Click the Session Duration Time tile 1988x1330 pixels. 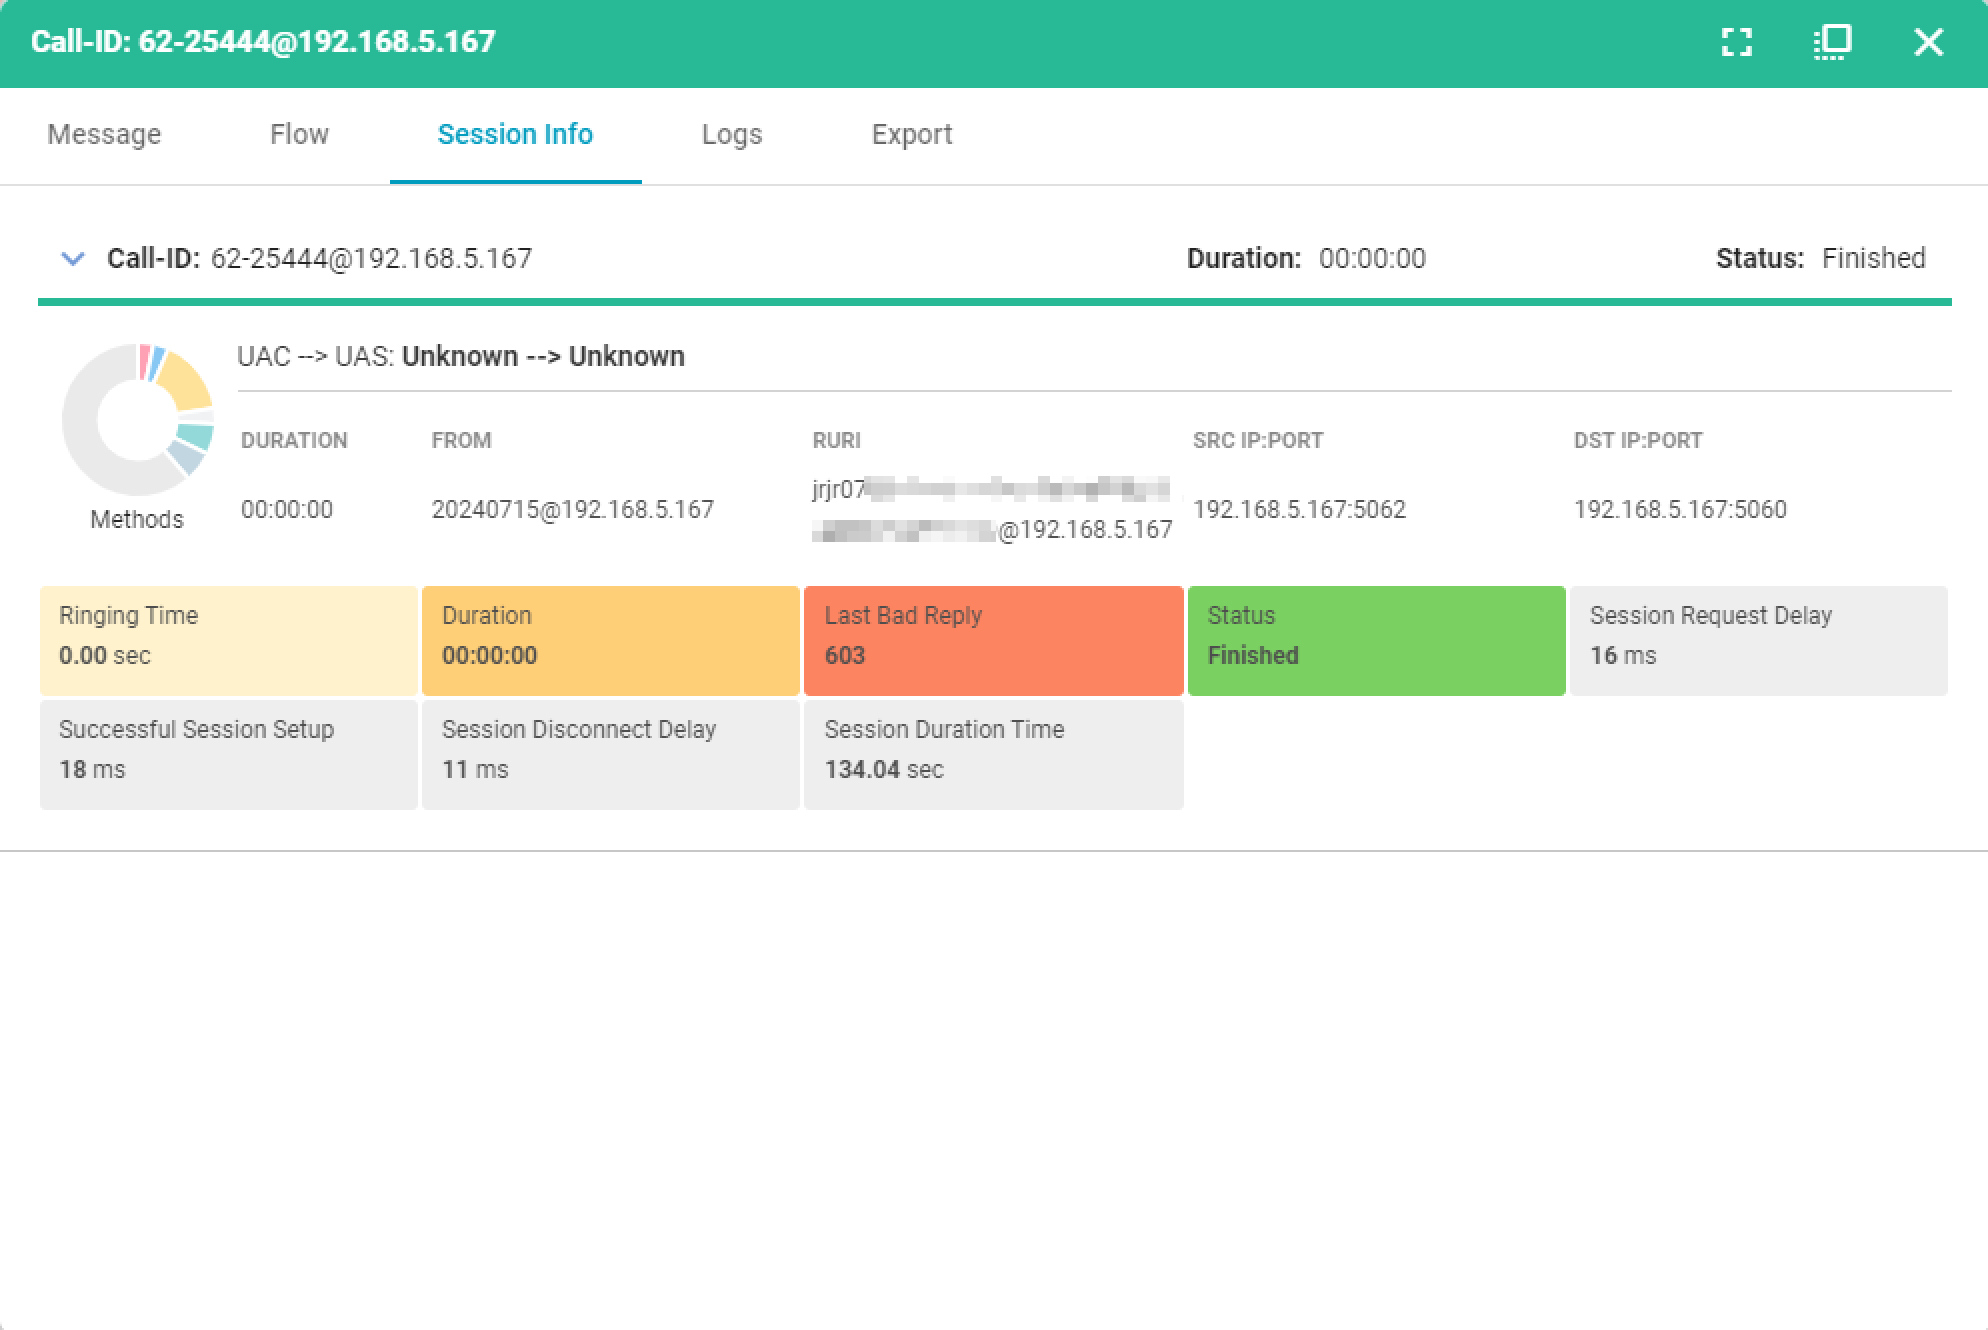point(993,754)
